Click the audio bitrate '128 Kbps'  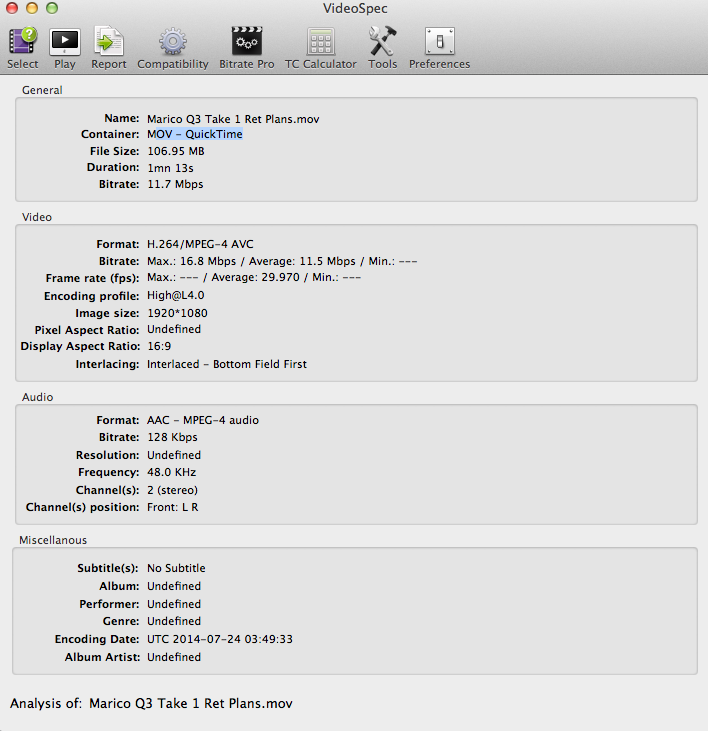coord(172,437)
